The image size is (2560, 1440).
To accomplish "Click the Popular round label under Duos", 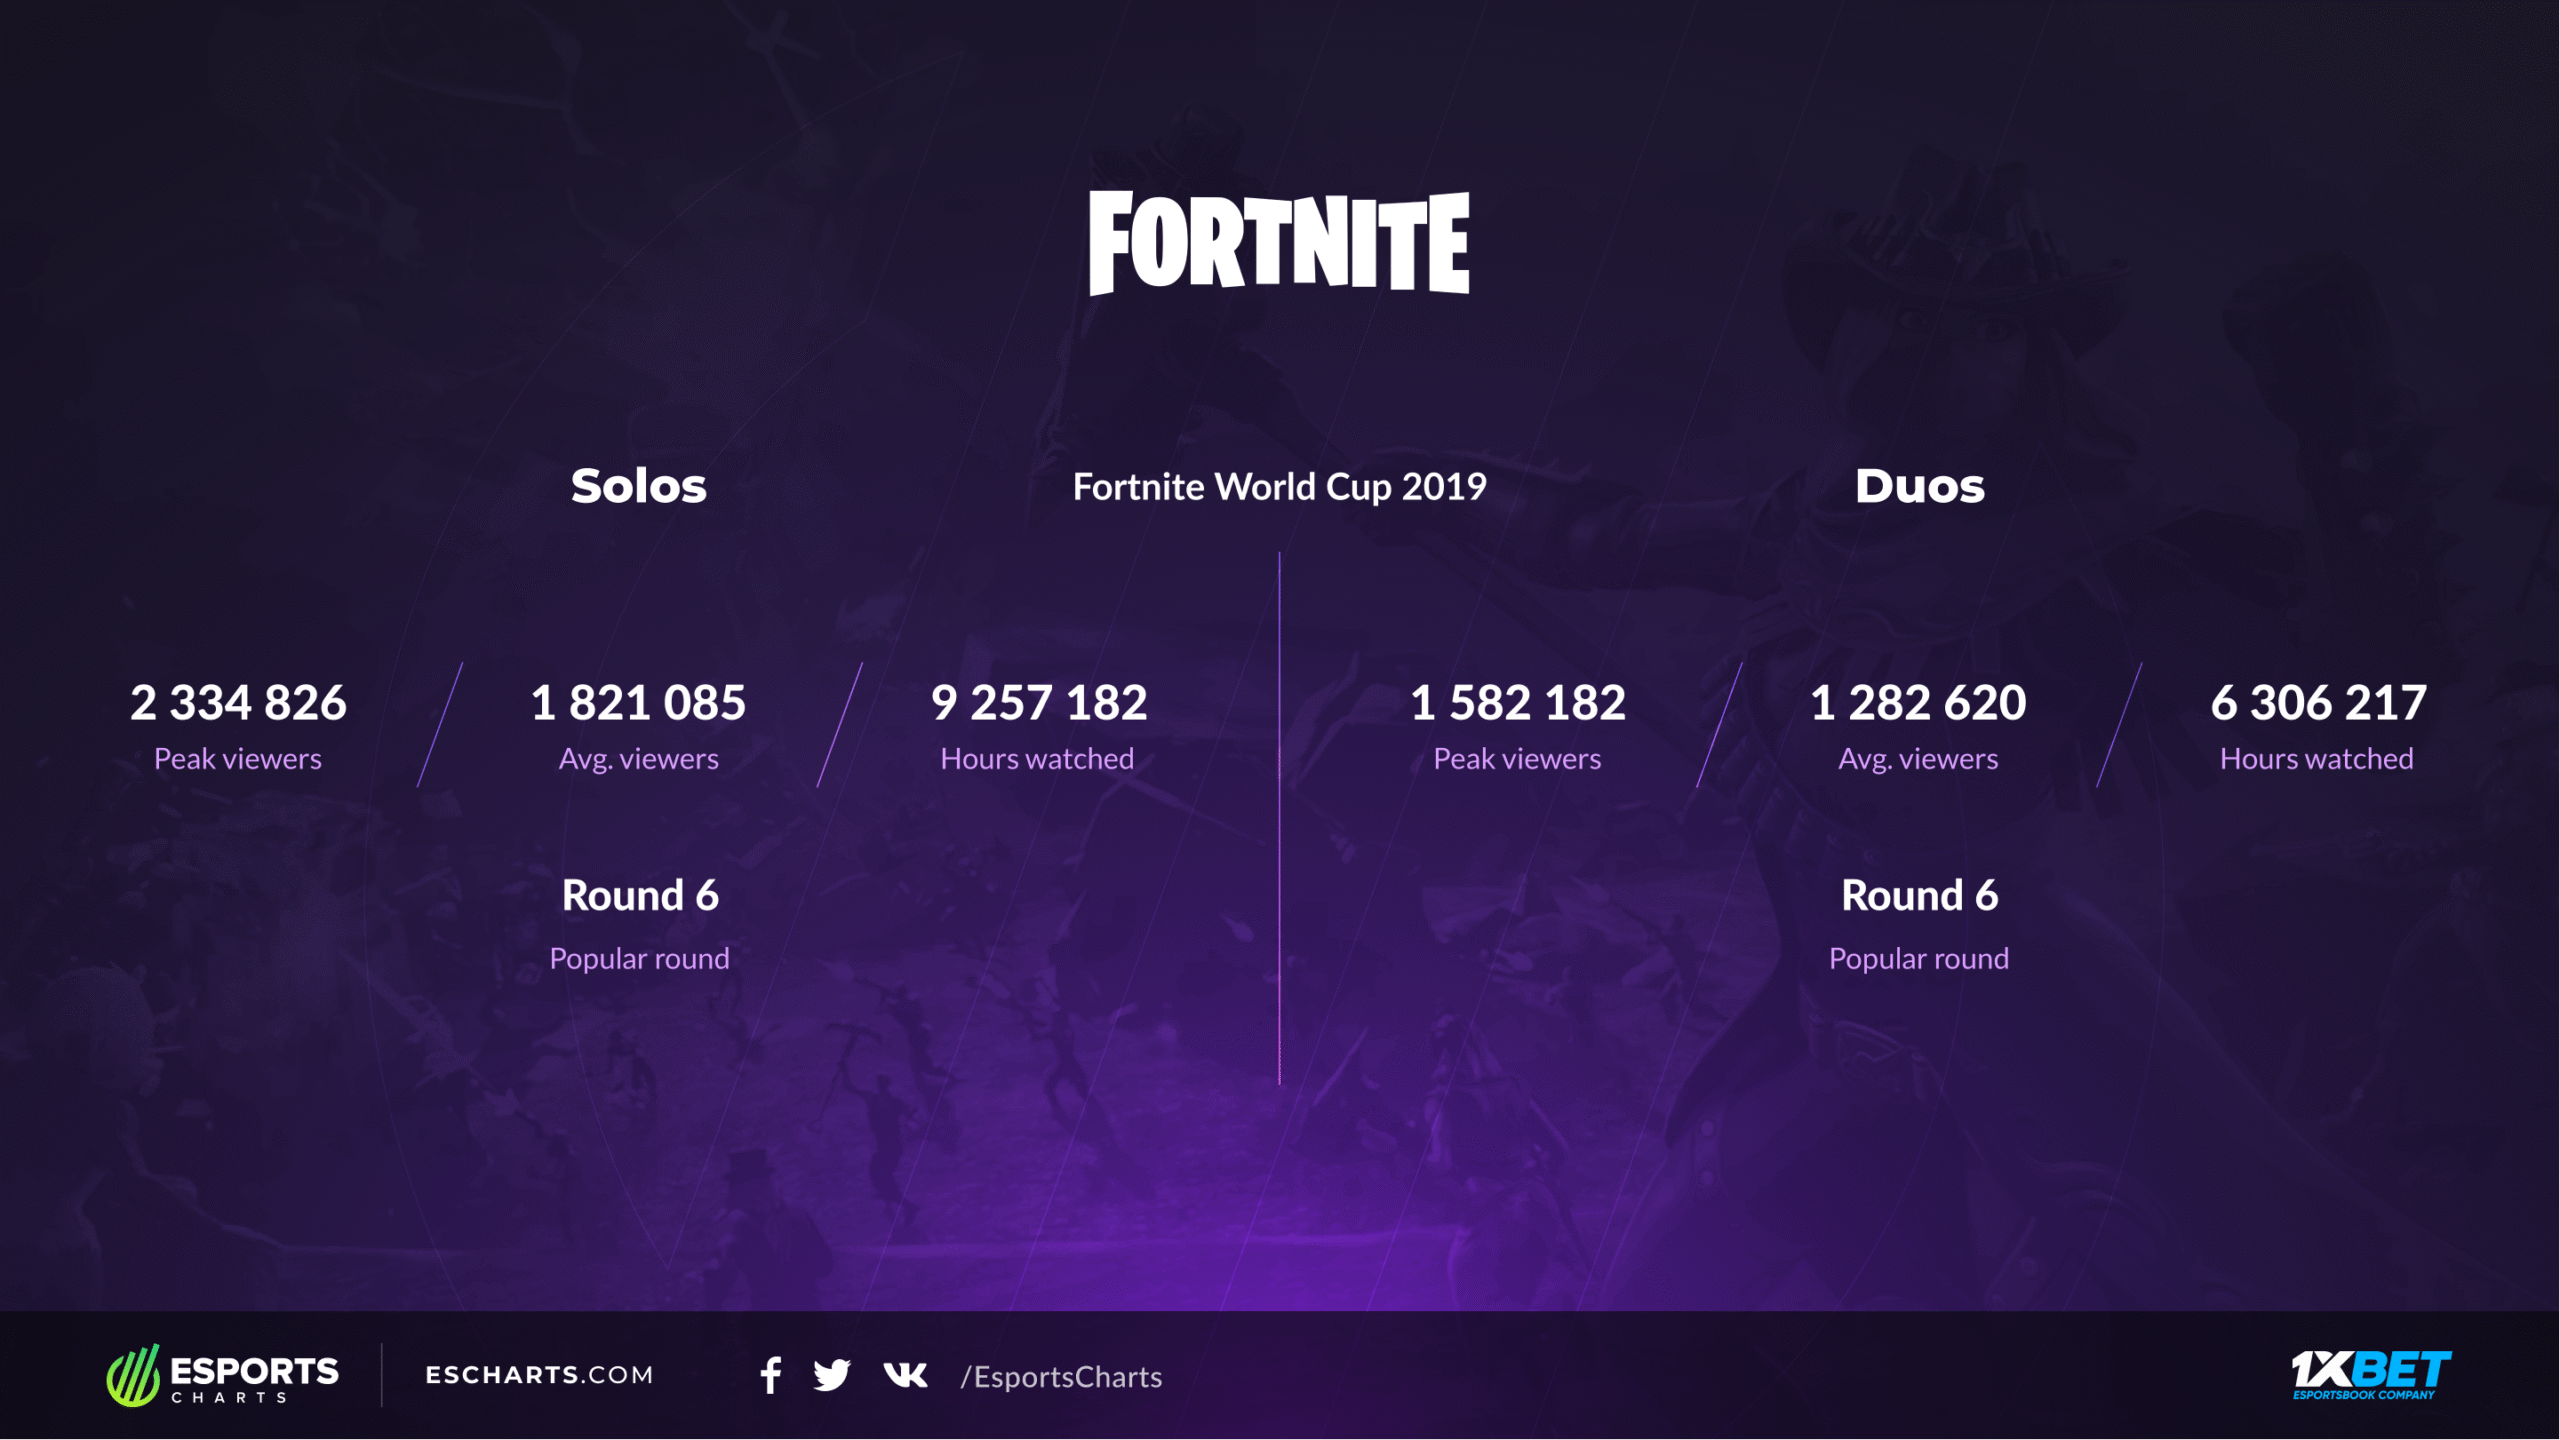I will pos(1918,959).
